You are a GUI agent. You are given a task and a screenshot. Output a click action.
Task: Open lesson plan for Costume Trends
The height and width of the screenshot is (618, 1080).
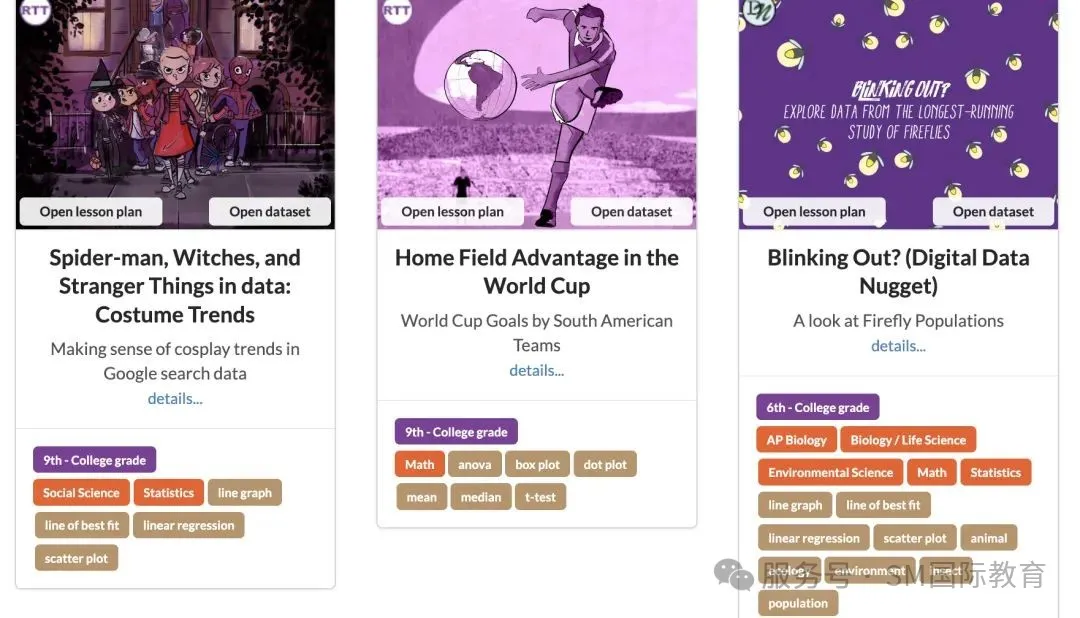[x=91, y=211]
